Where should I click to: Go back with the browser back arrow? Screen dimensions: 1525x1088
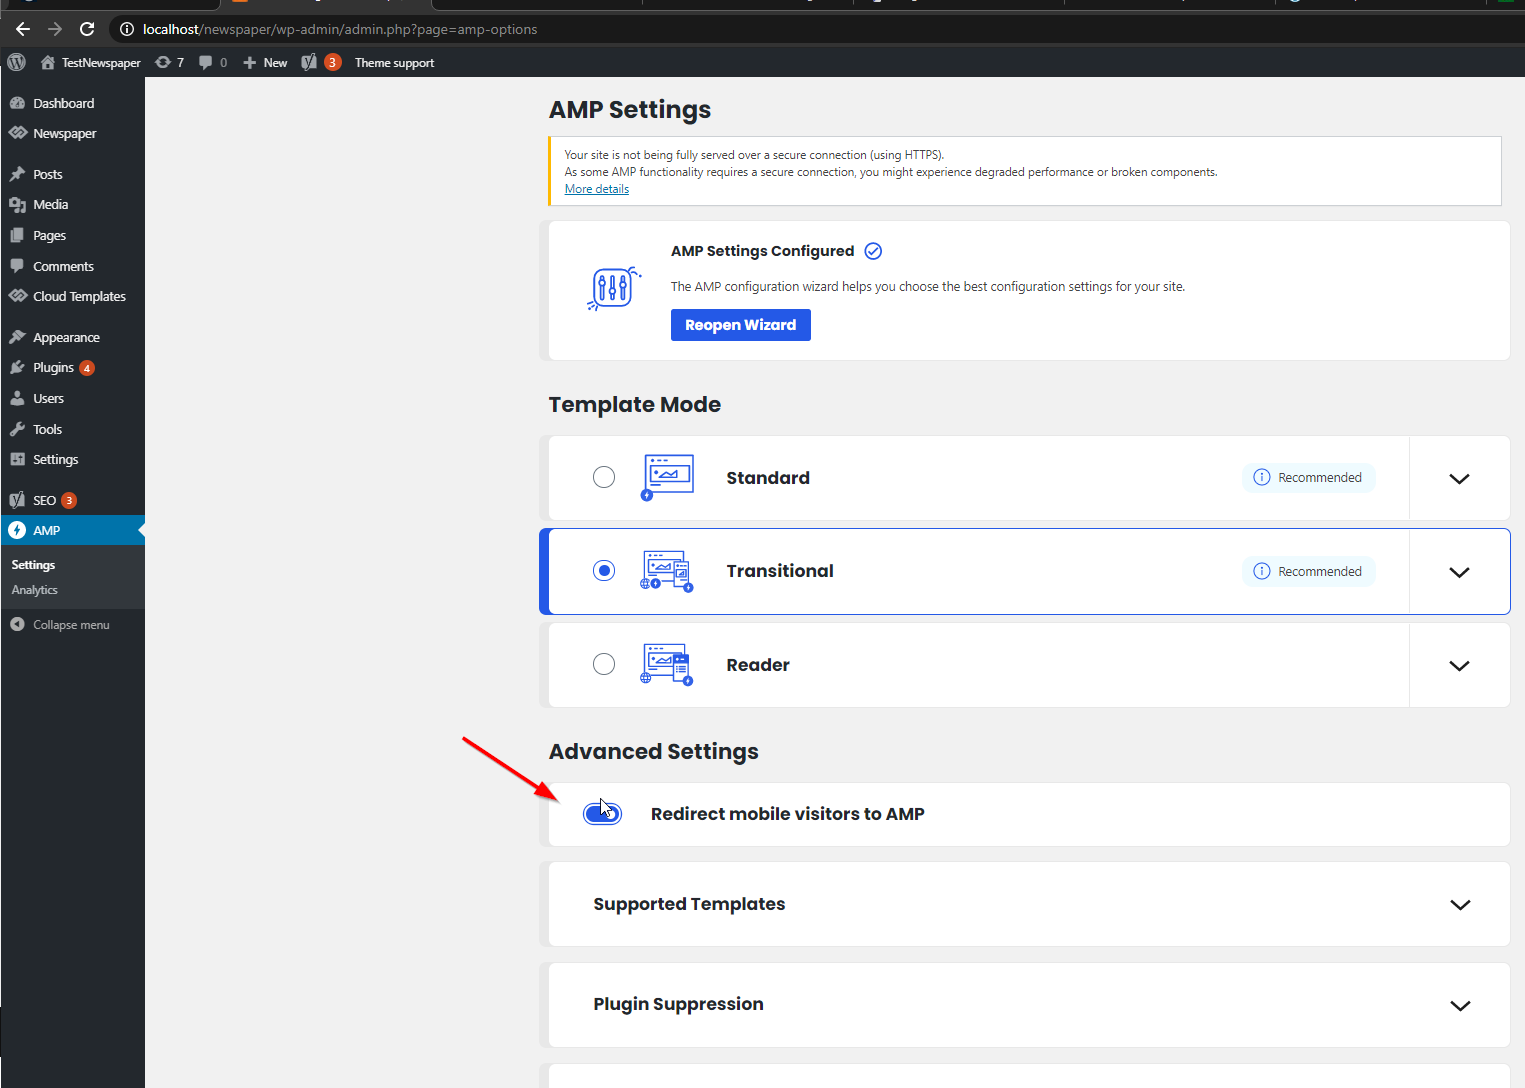tap(22, 29)
